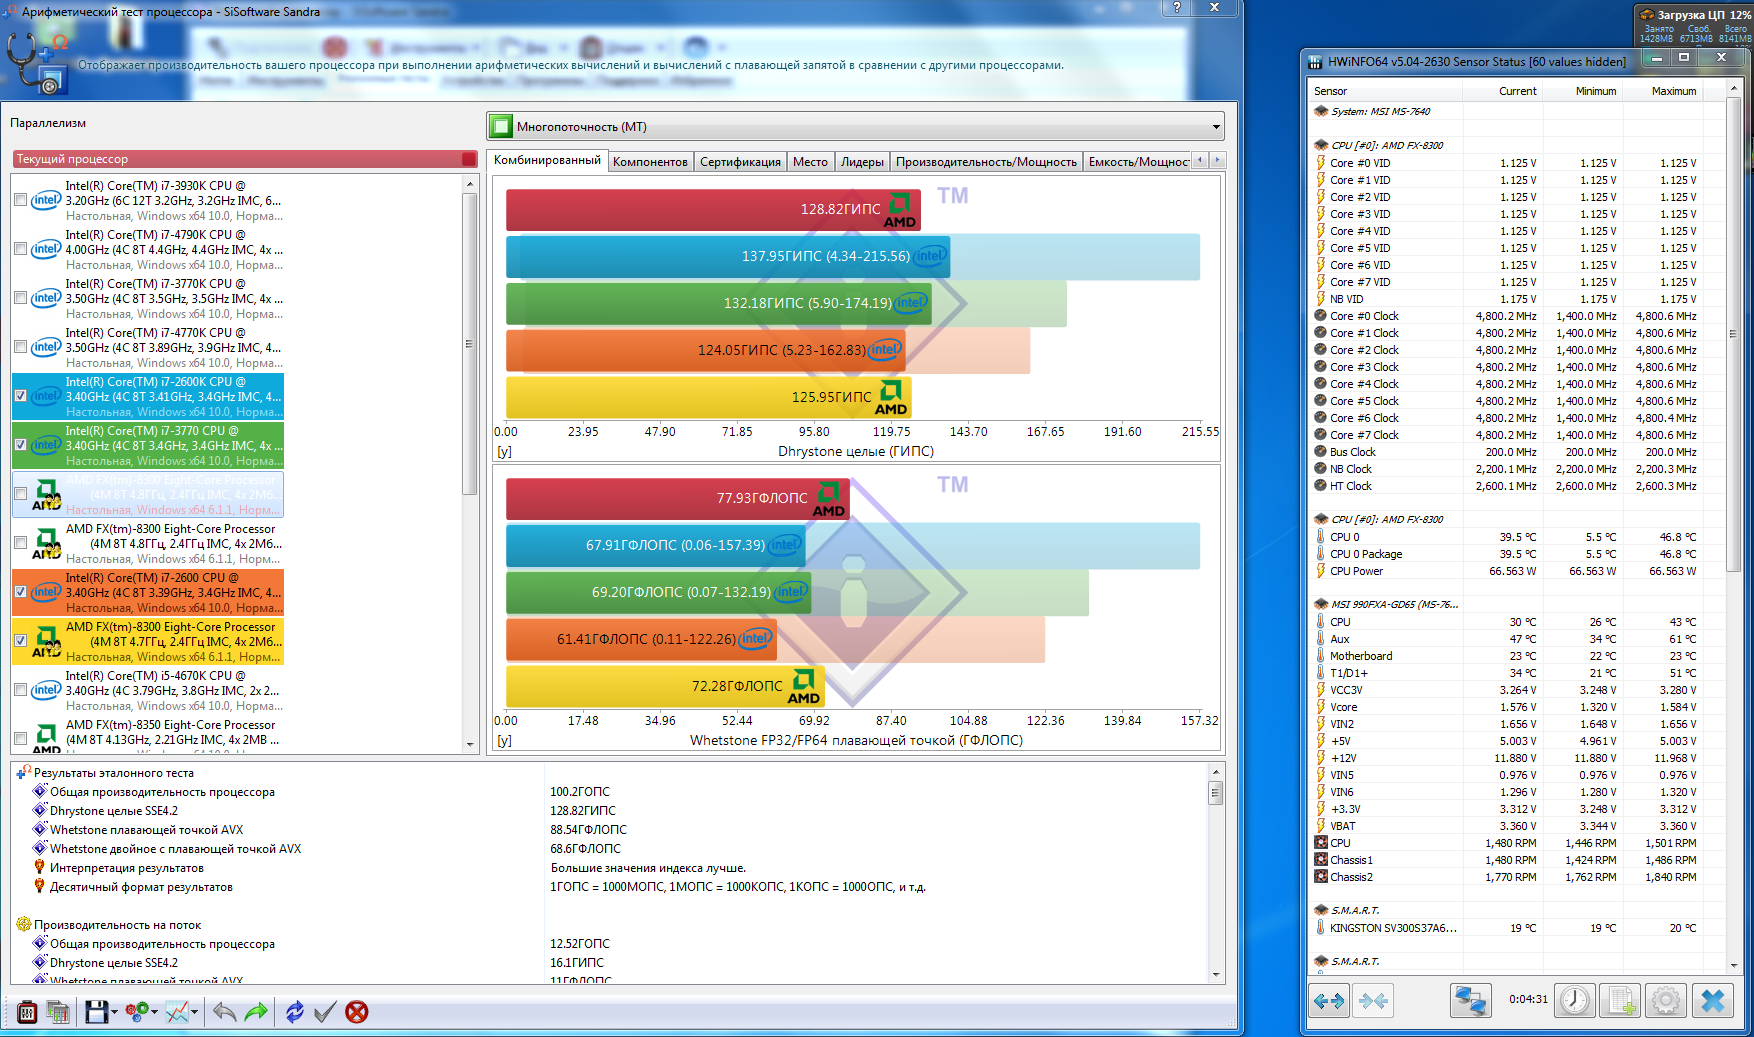
Task: Click the processor list scroll down arrow
Action: tap(470, 745)
